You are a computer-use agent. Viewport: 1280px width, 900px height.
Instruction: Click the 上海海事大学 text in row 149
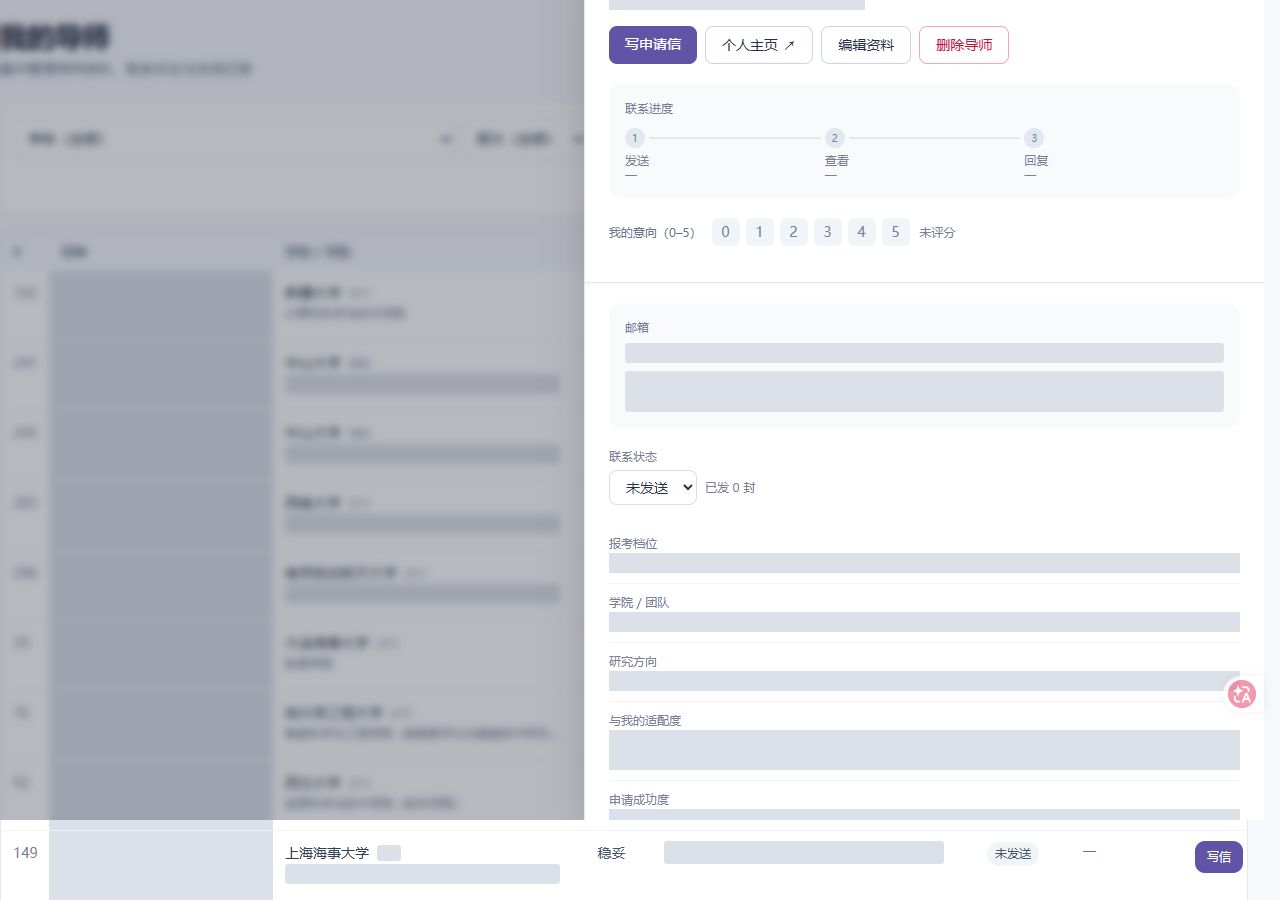click(x=327, y=853)
